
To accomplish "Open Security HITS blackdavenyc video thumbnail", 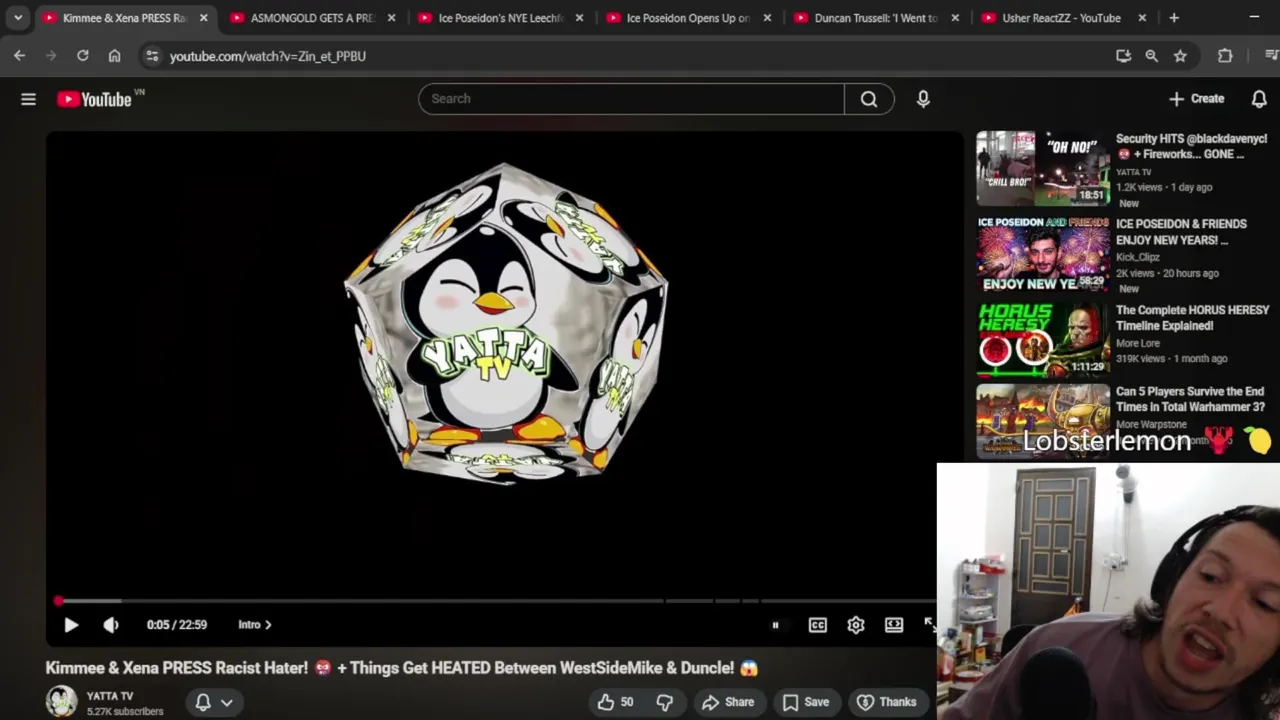I will [1043, 168].
